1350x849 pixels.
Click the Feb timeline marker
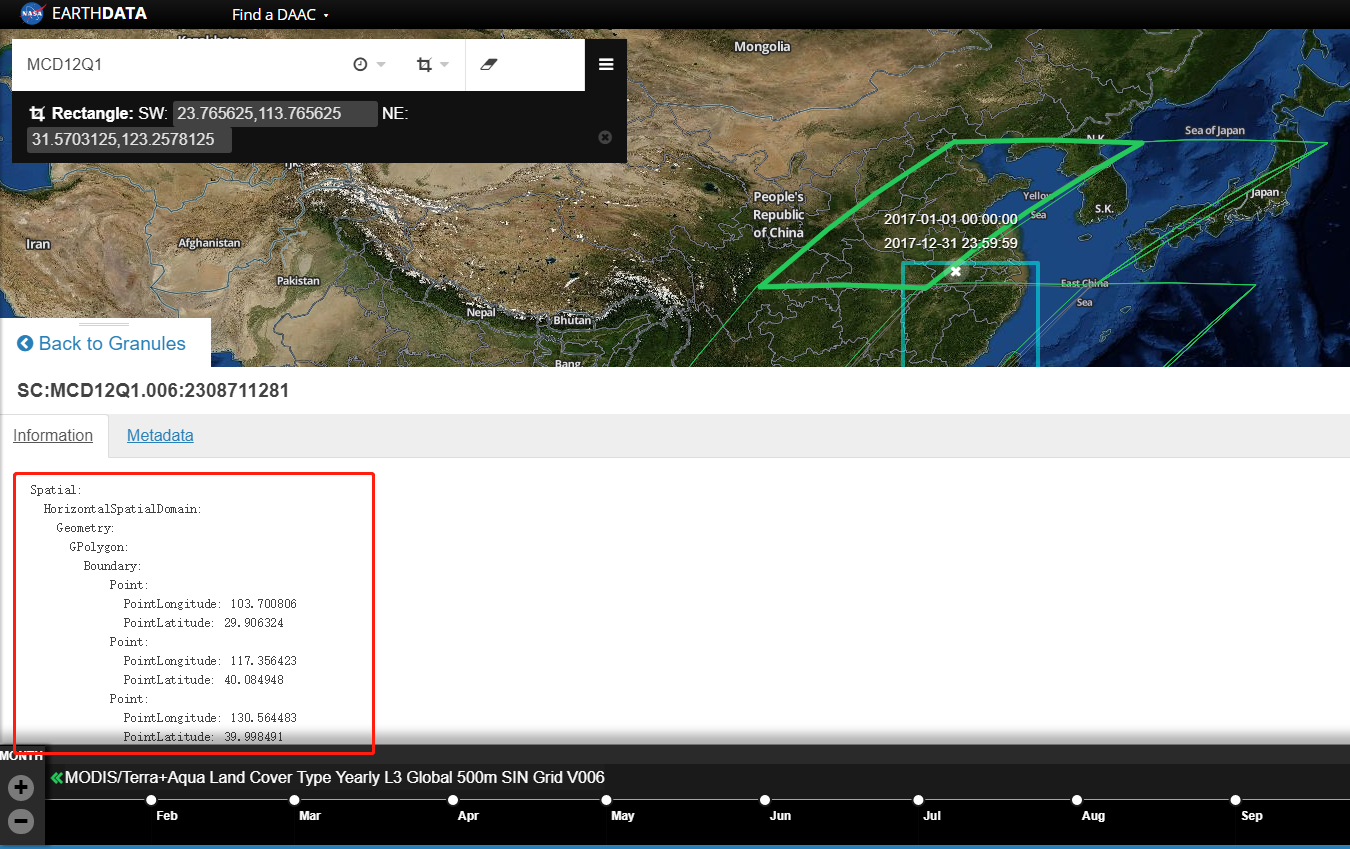[151, 800]
